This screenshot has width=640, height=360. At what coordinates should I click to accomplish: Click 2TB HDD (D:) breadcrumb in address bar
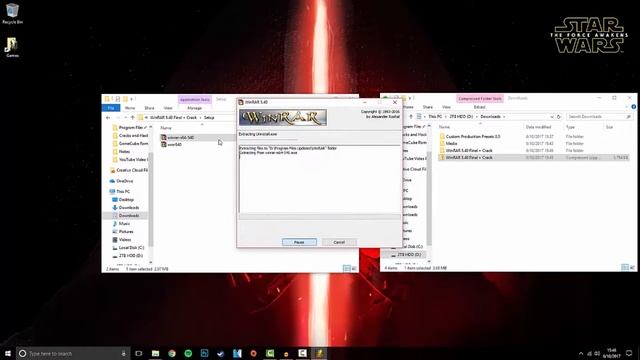click(461, 117)
